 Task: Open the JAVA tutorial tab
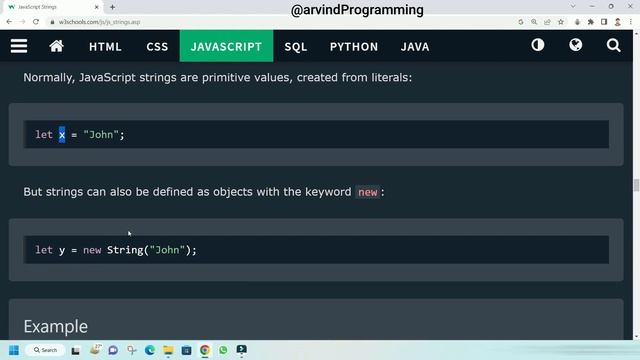click(415, 47)
